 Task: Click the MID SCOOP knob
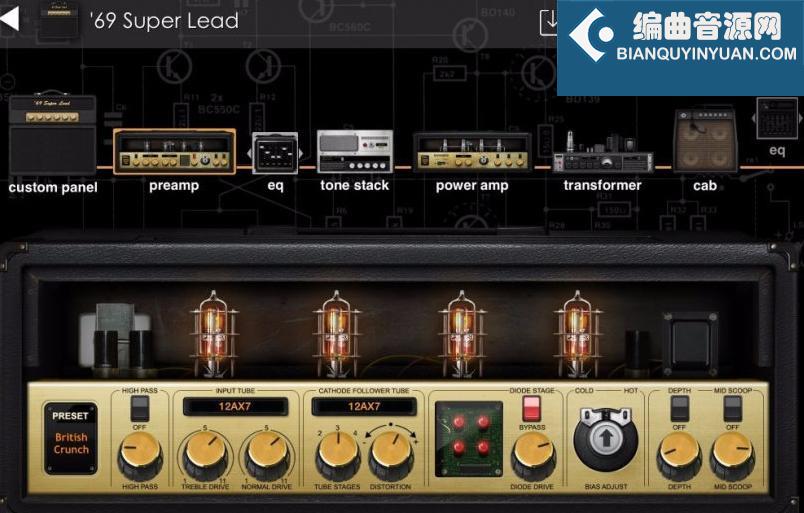pos(732,455)
